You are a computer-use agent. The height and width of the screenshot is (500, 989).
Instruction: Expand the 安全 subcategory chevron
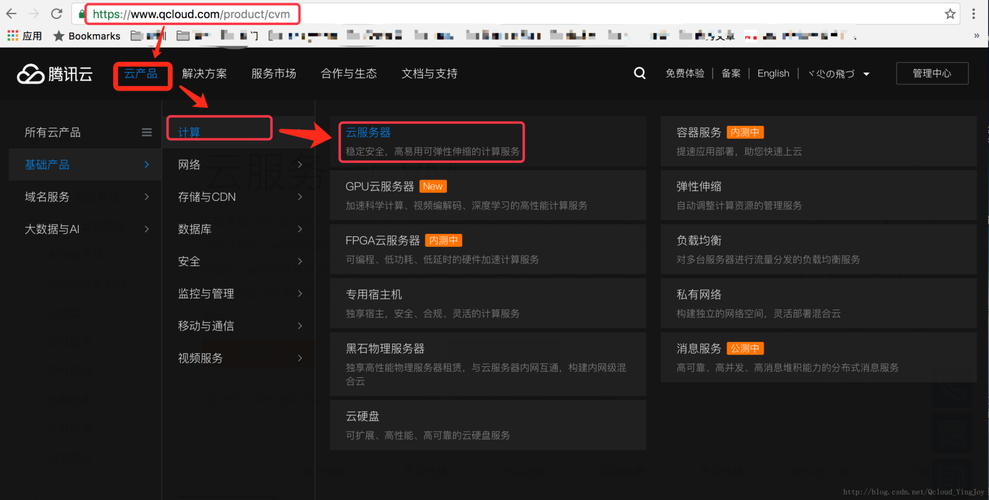tap(300, 261)
